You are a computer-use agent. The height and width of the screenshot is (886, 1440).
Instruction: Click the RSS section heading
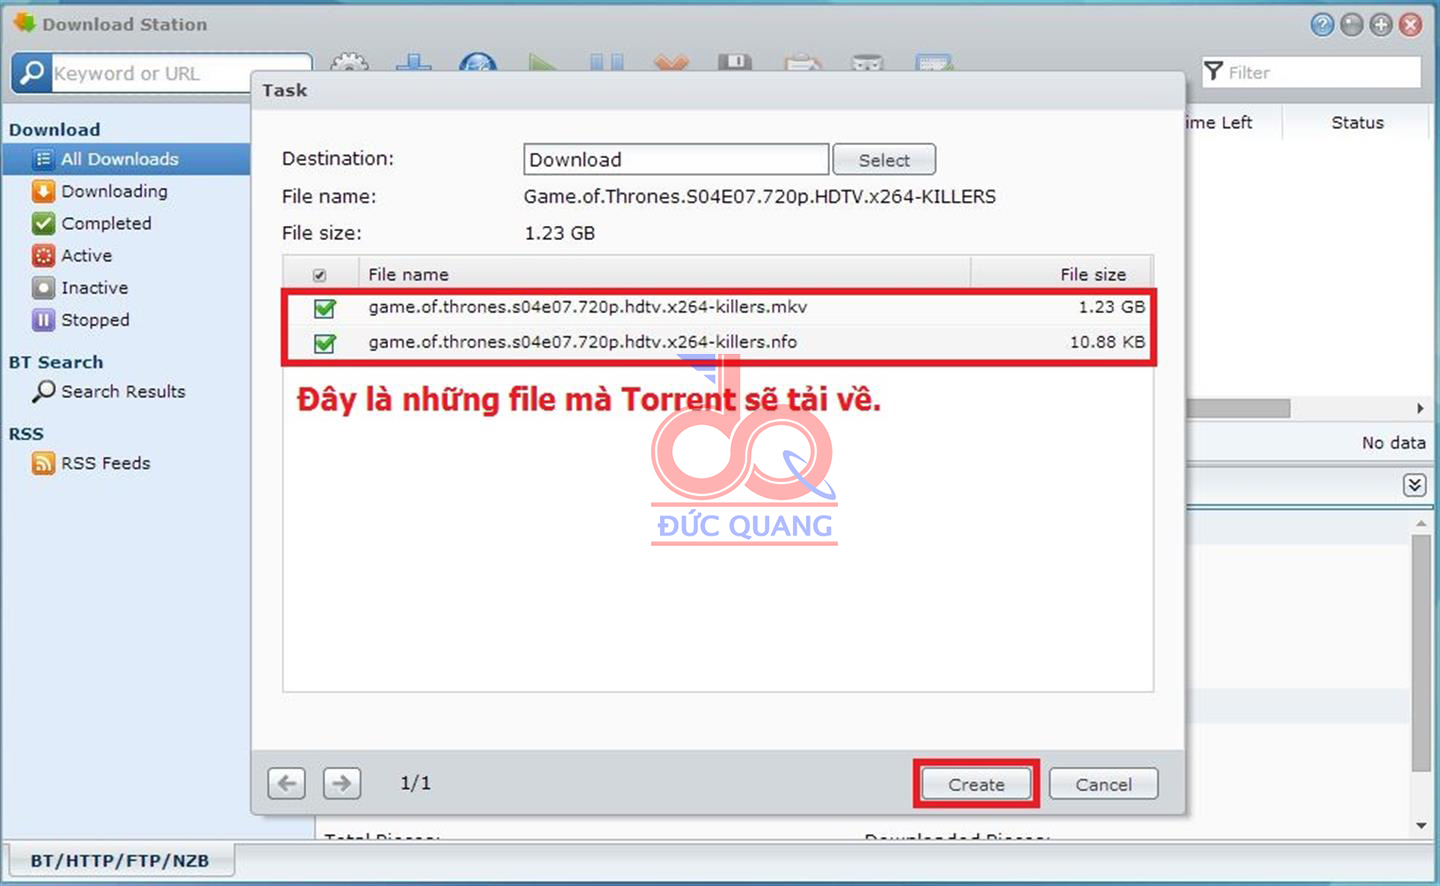26,434
